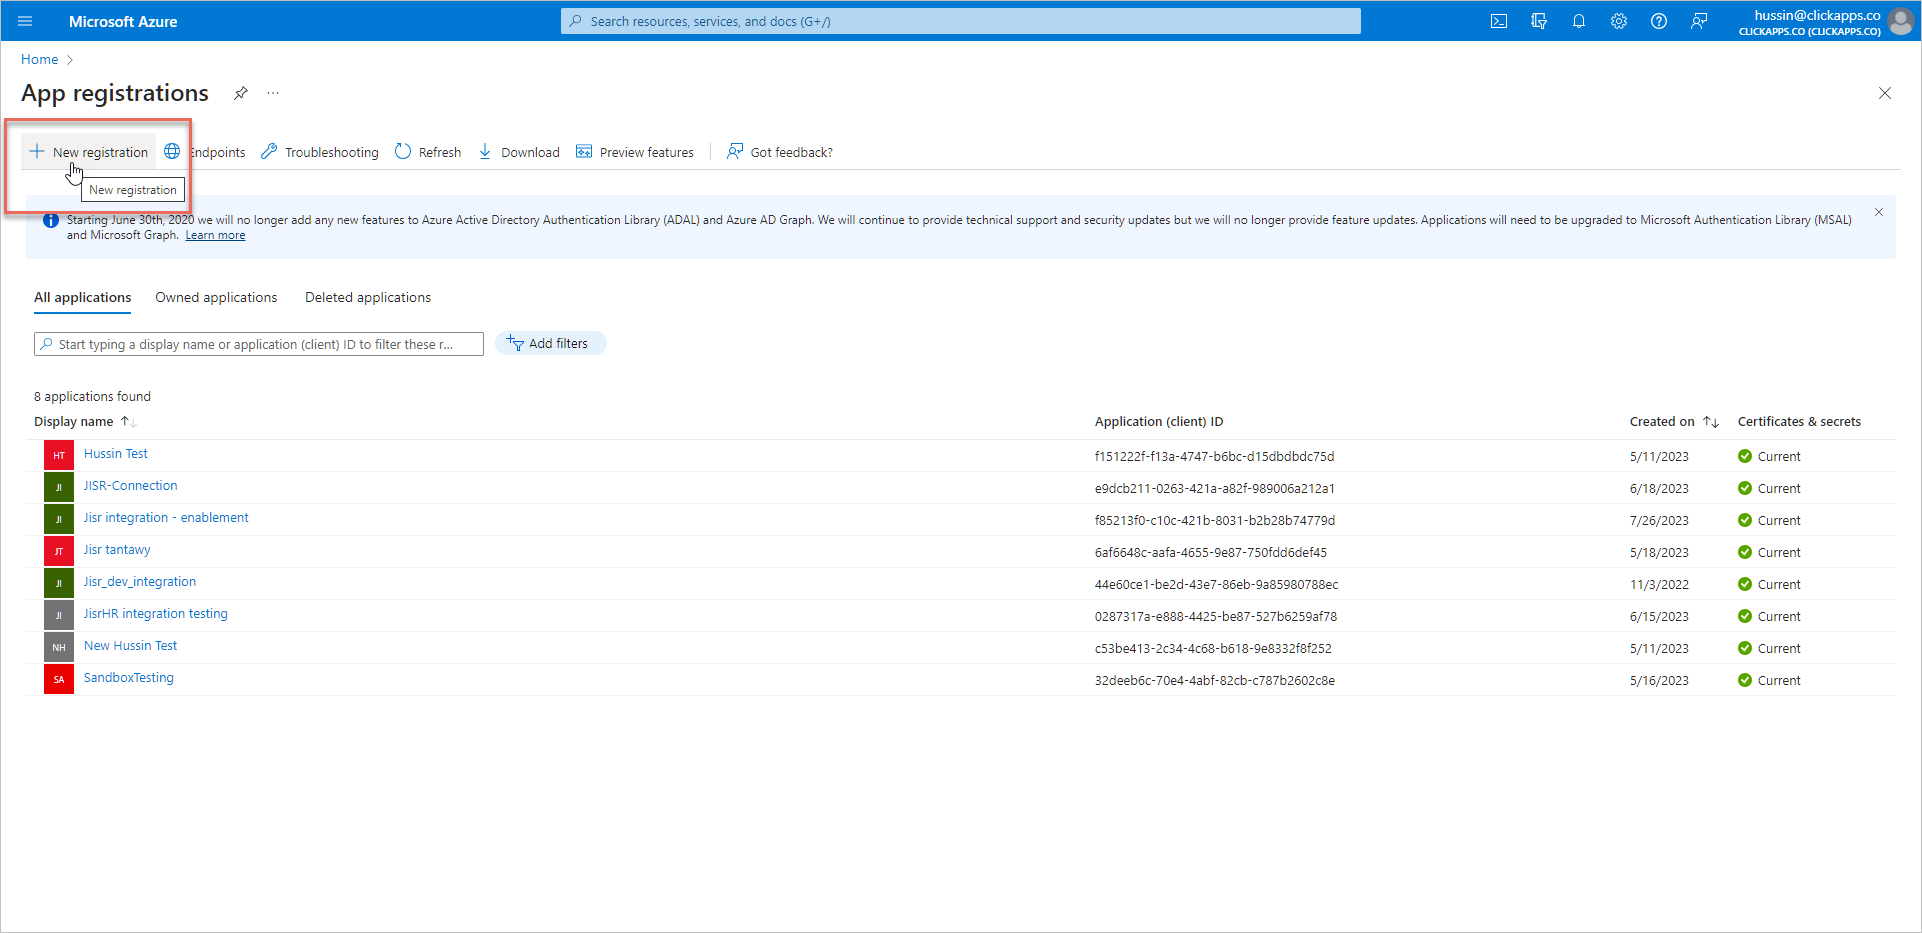Open portal settings gear icon
The height and width of the screenshot is (933, 1922).
click(1618, 21)
